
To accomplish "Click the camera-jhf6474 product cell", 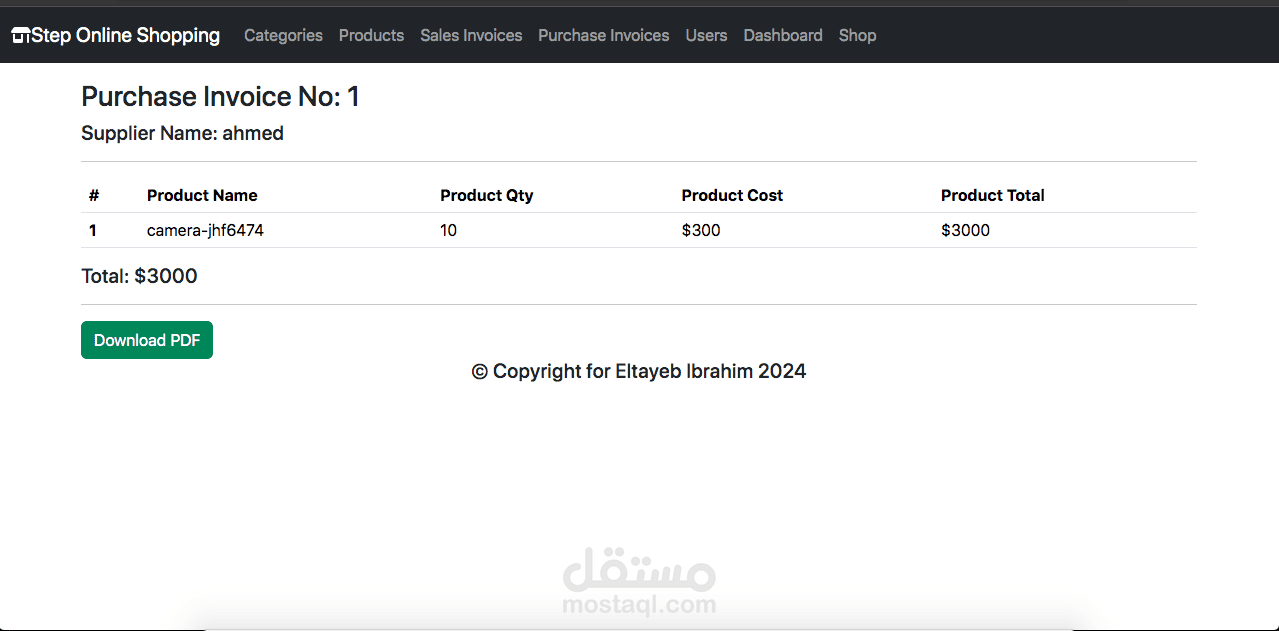I will 205,231.
